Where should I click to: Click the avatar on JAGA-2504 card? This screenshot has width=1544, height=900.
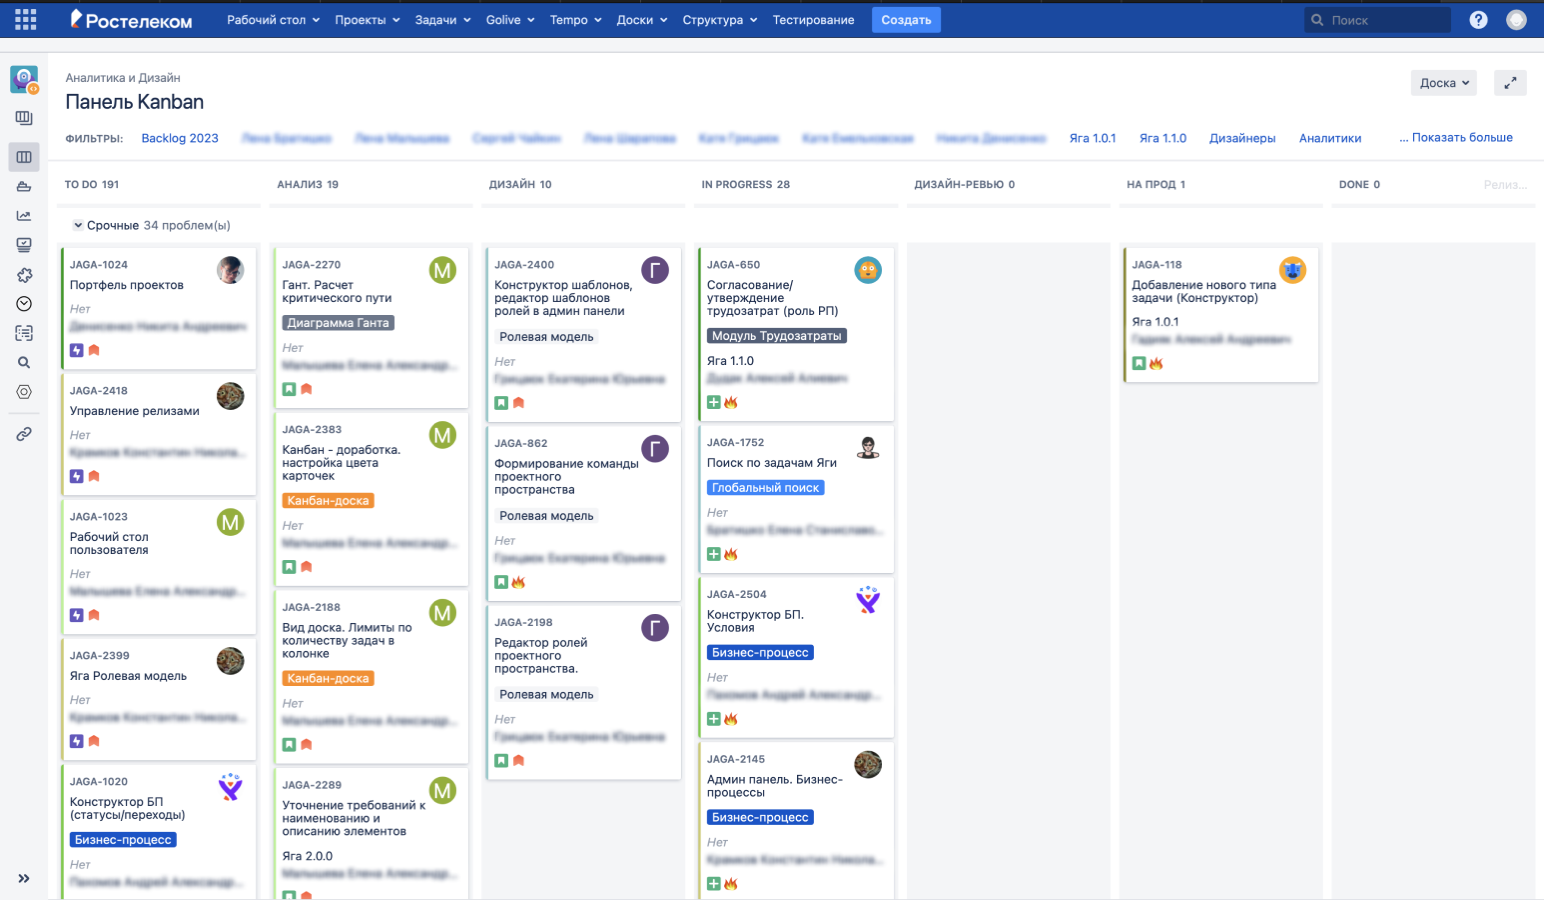click(868, 599)
